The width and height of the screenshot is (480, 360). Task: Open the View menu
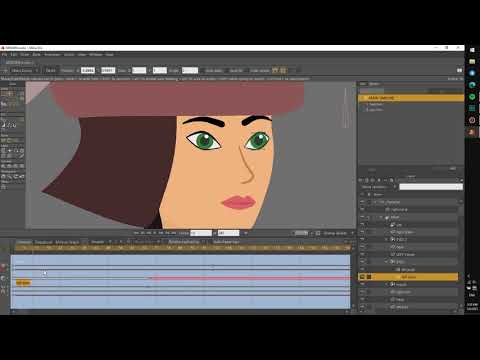[x=82, y=54]
